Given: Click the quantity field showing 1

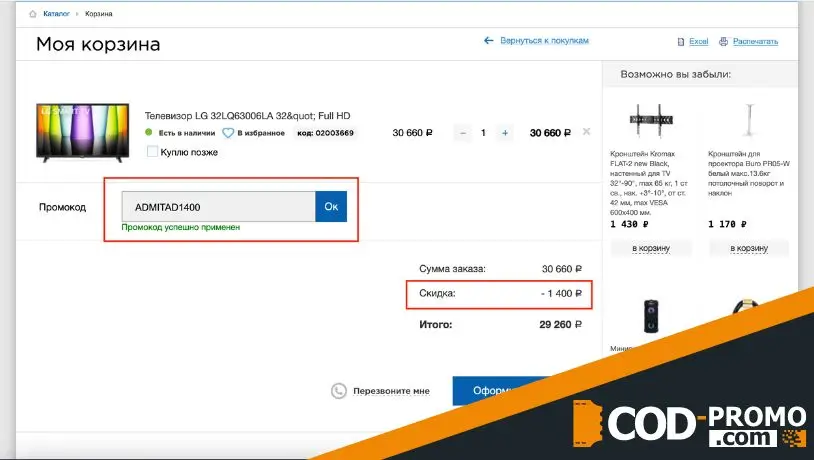Looking at the screenshot, I should click(x=483, y=133).
